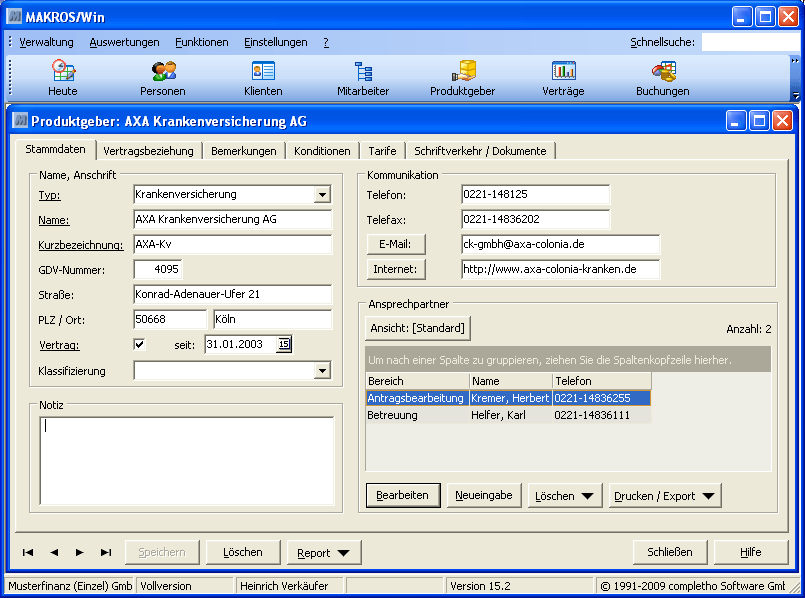
Task: Click the seit date field
Action: point(241,344)
